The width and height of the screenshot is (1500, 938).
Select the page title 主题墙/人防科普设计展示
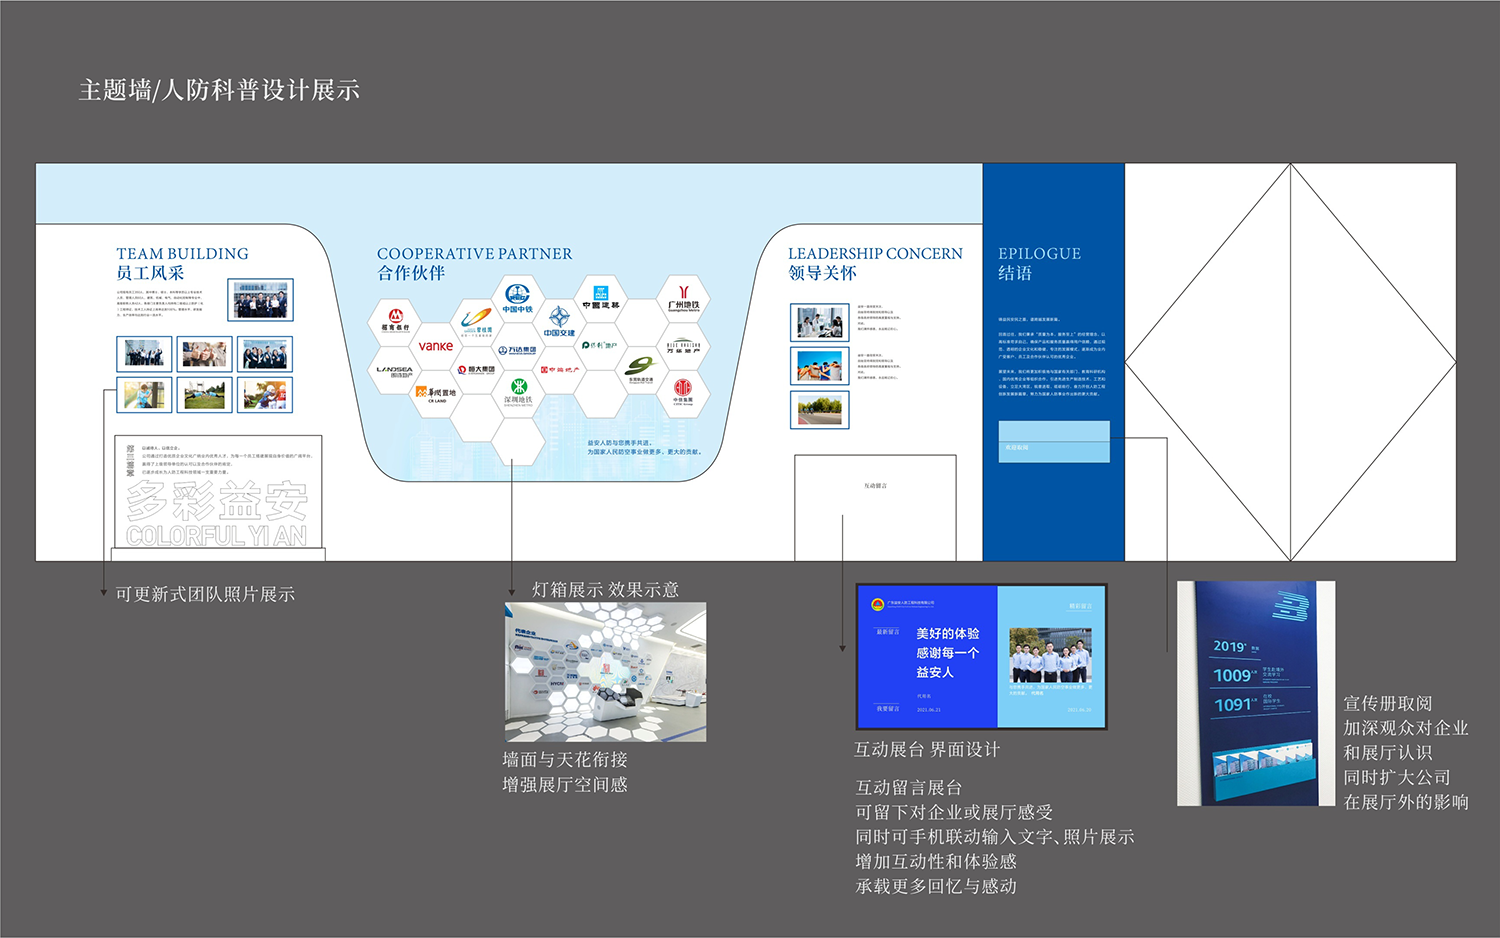point(219,90)
